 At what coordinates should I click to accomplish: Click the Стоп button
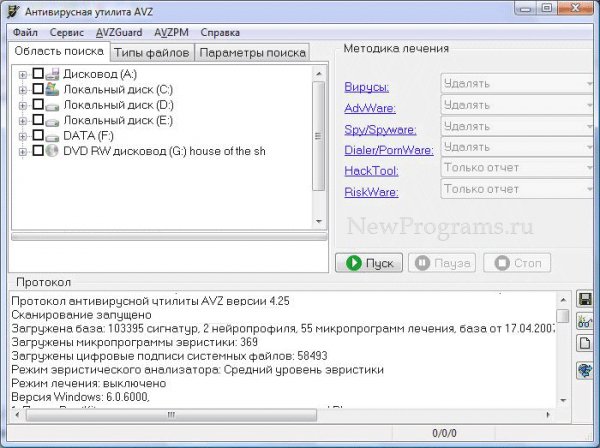coord(517,263)
